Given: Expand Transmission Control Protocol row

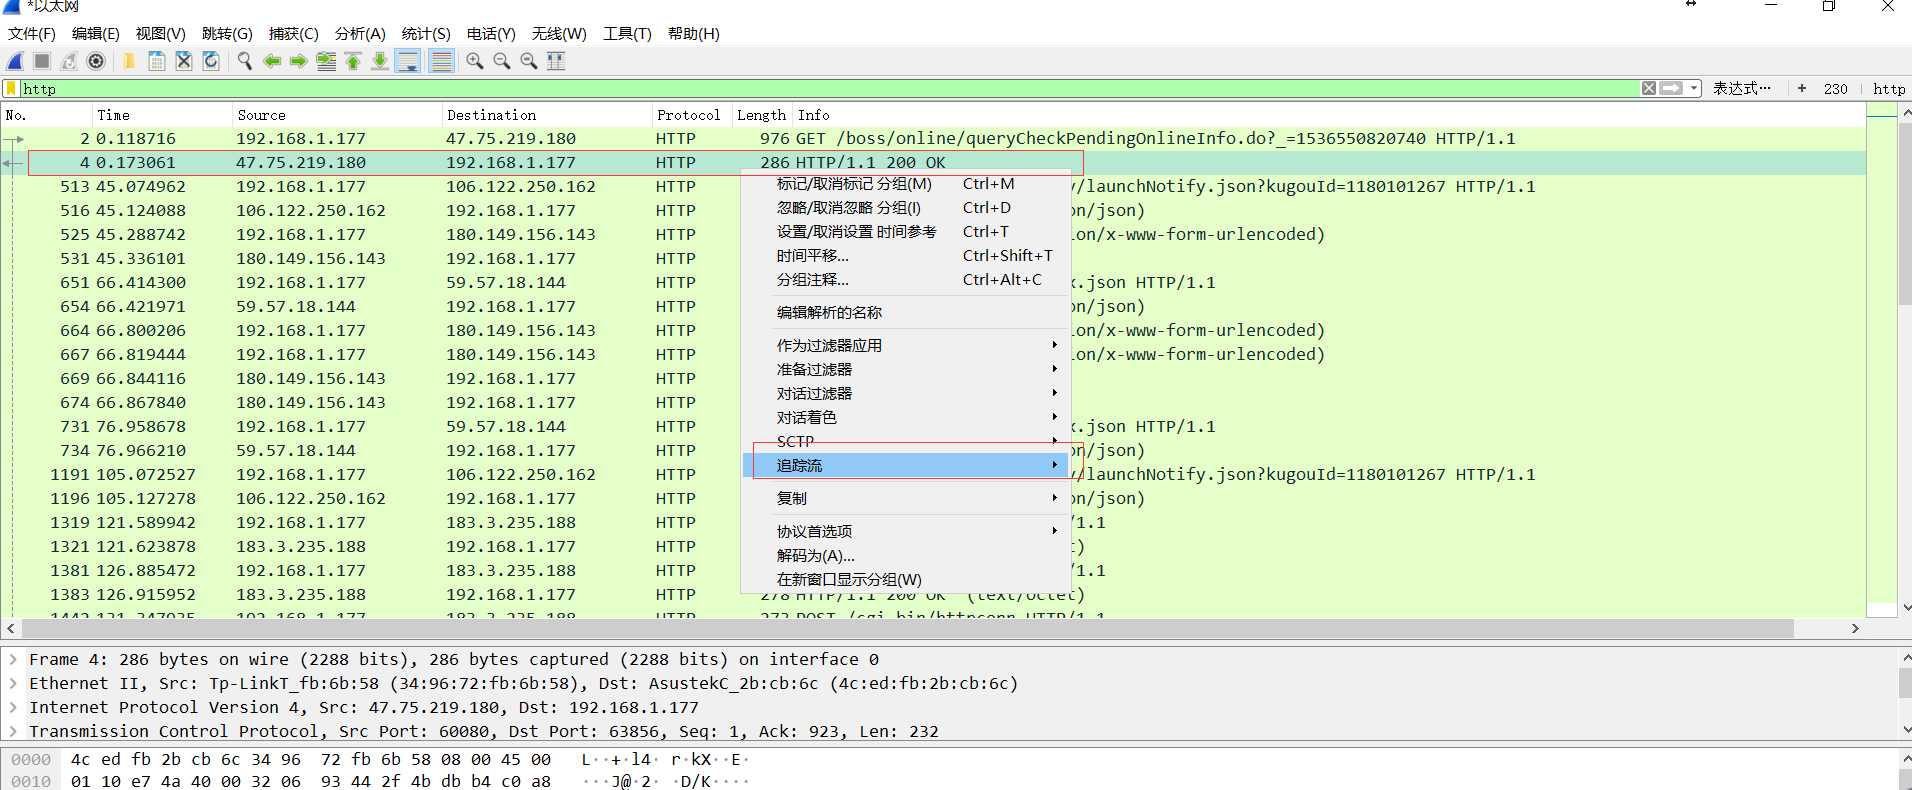Looking at the screenshot, I should [13, 731].
